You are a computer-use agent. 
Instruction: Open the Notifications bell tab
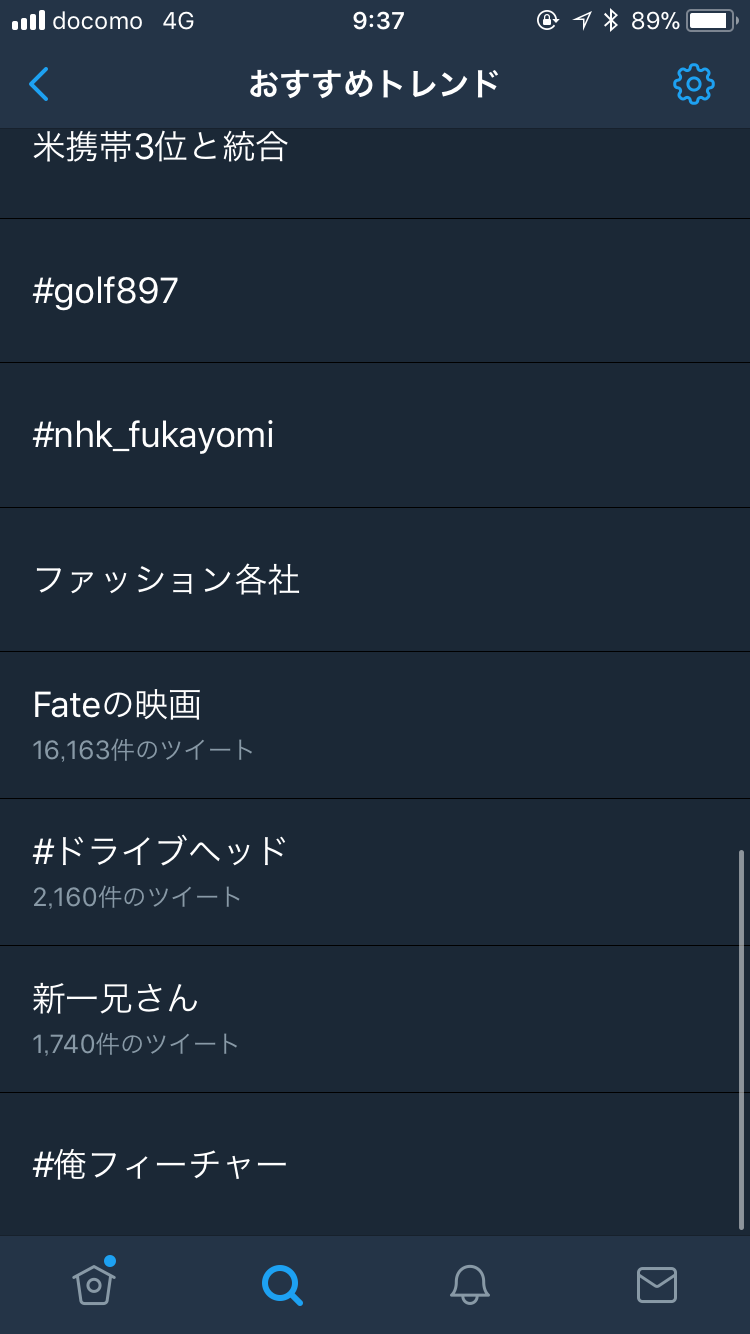469,1285
